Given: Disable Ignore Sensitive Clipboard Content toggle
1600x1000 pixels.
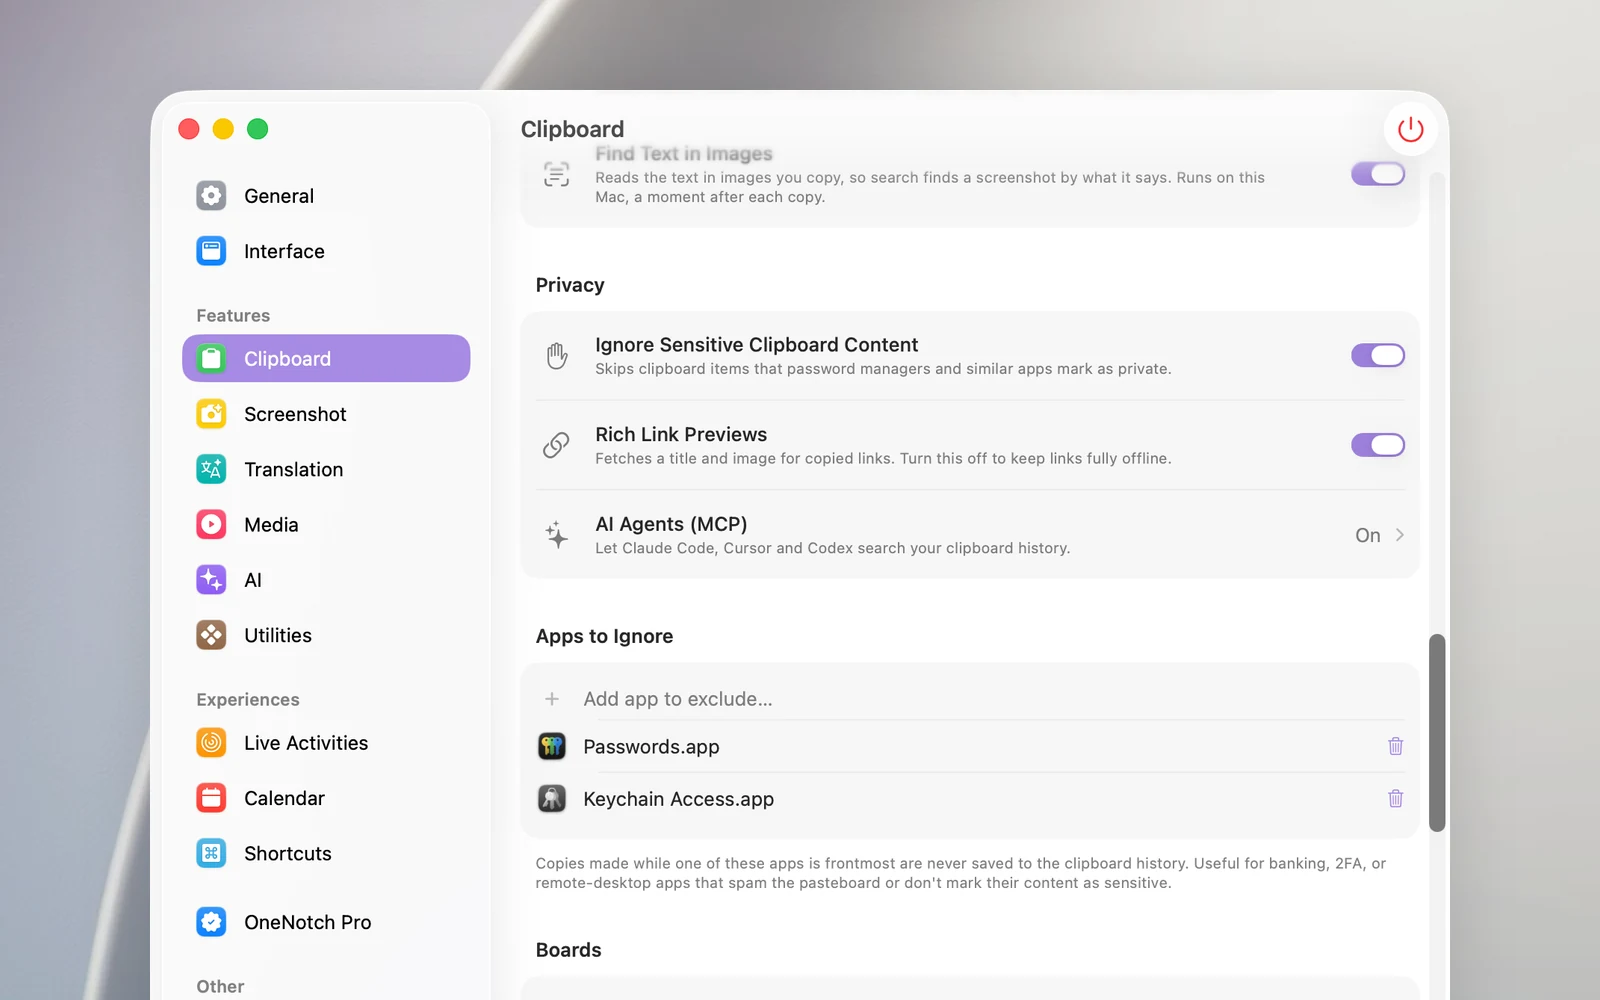Looking at the screenshot, I should click(x=1378, y=355).
